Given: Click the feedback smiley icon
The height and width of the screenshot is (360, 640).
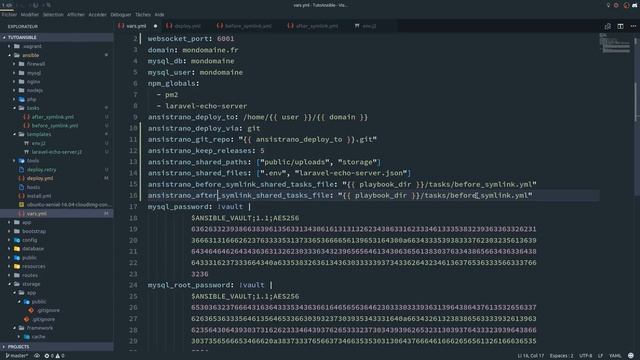Looking at the screenshot, I should [631, 356].
